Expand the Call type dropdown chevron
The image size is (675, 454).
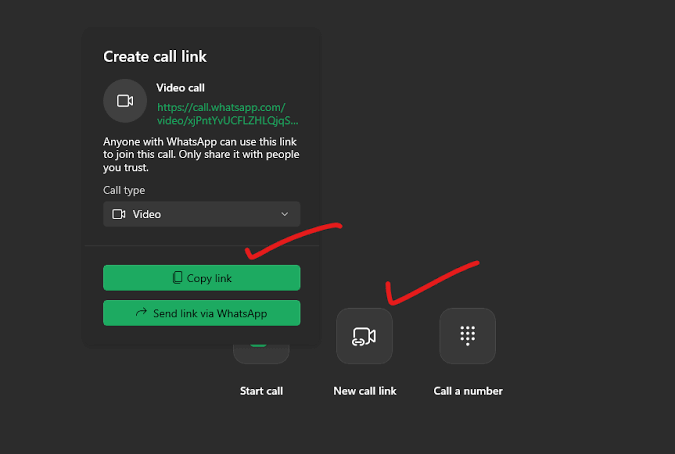tap(284, 214)
